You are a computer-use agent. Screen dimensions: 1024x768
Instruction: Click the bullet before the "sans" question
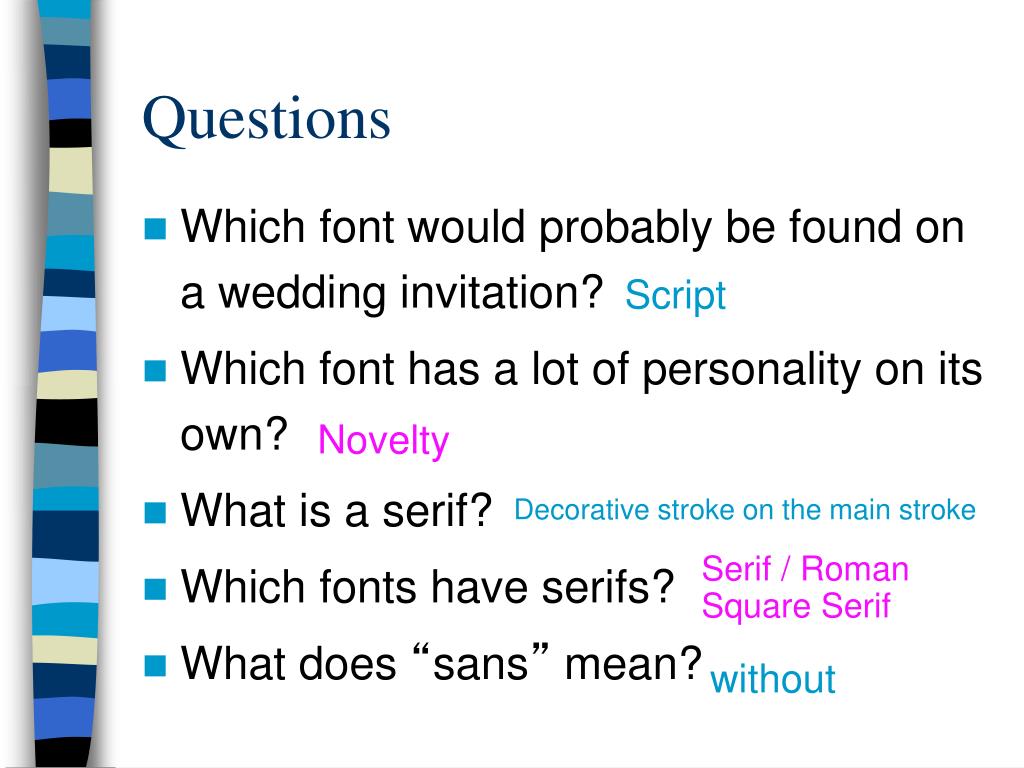155,665
